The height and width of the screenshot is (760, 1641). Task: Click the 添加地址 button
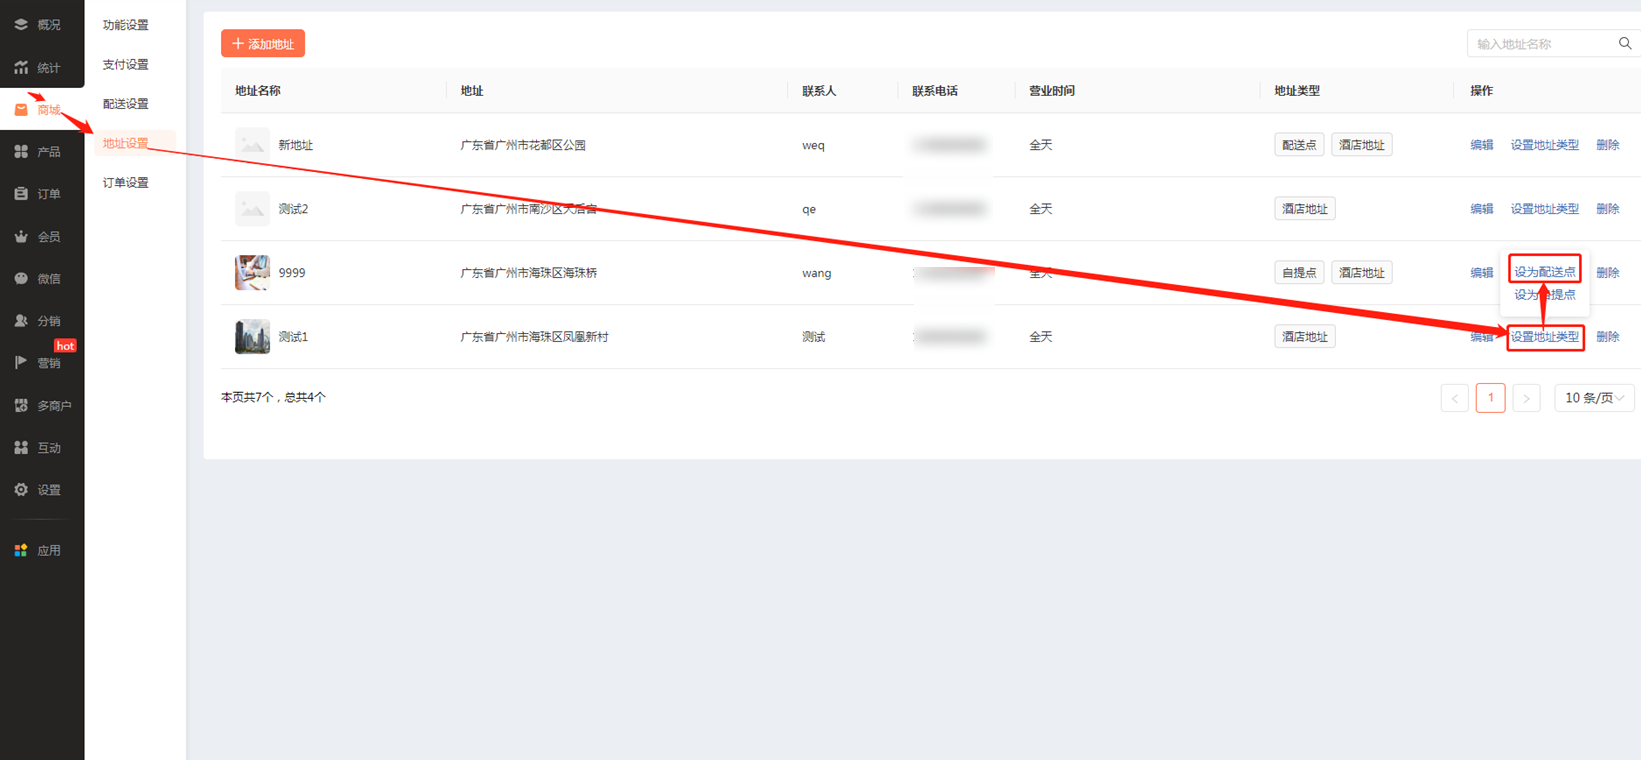[263, 44]
